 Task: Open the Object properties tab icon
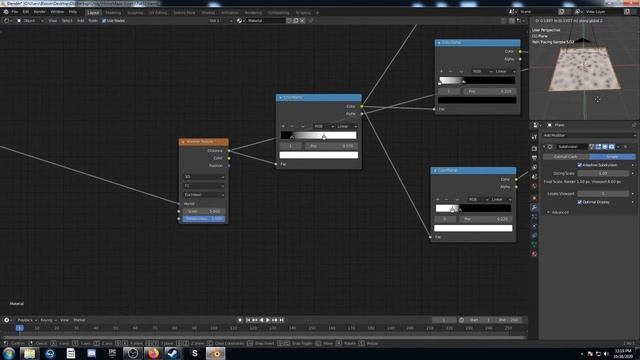point(534,198)
